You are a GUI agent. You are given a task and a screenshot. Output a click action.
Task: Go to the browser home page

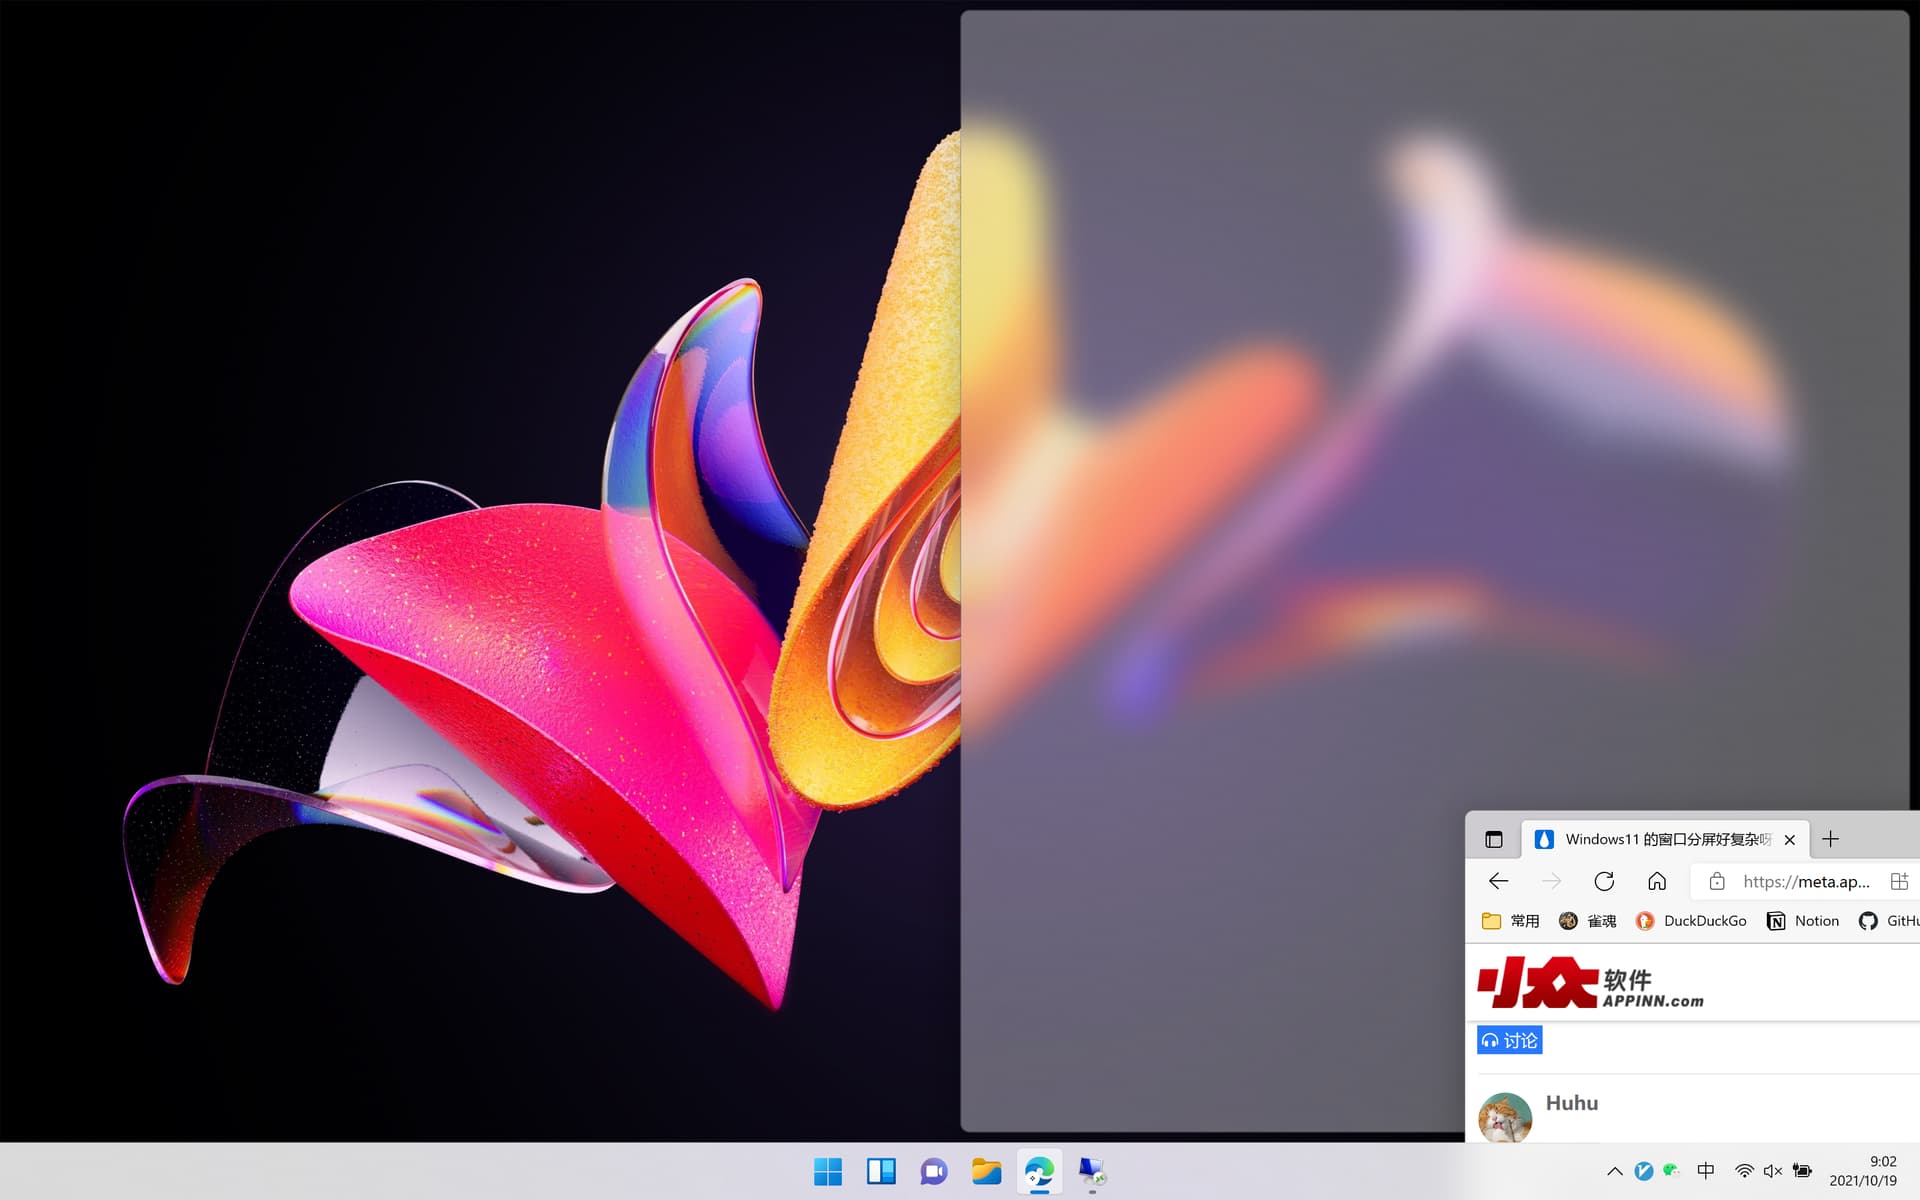coord(1657,881)
